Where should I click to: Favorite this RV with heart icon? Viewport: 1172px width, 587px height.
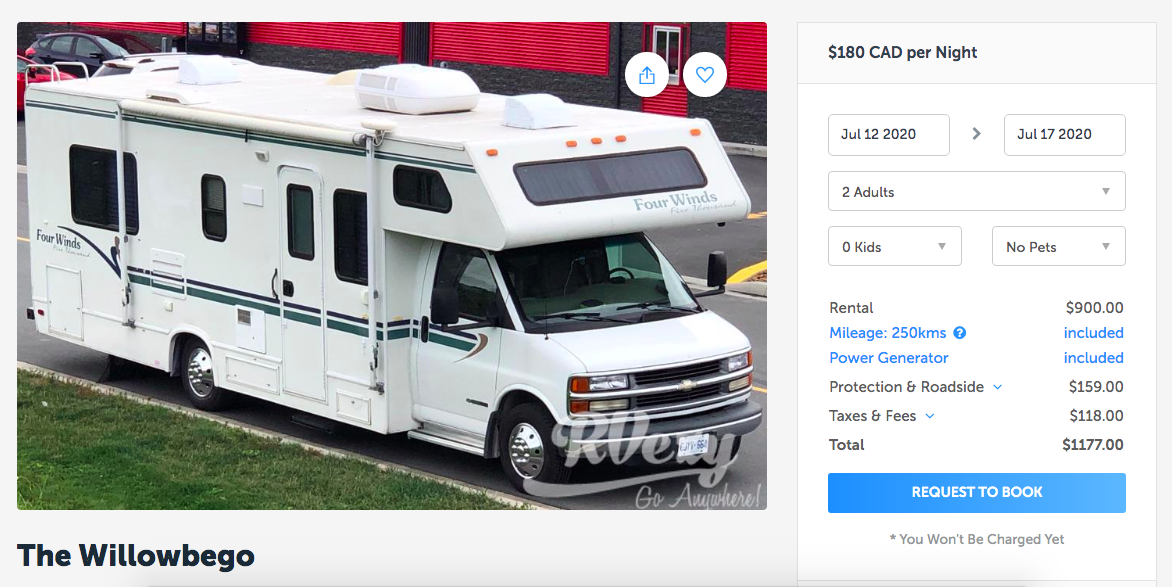[x=705, y=75]
